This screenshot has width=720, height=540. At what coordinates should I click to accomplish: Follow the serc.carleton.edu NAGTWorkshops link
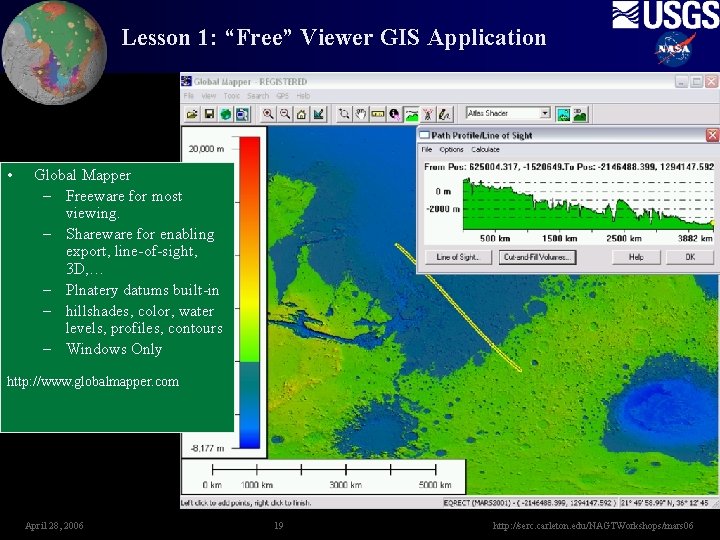coord(593,525)
